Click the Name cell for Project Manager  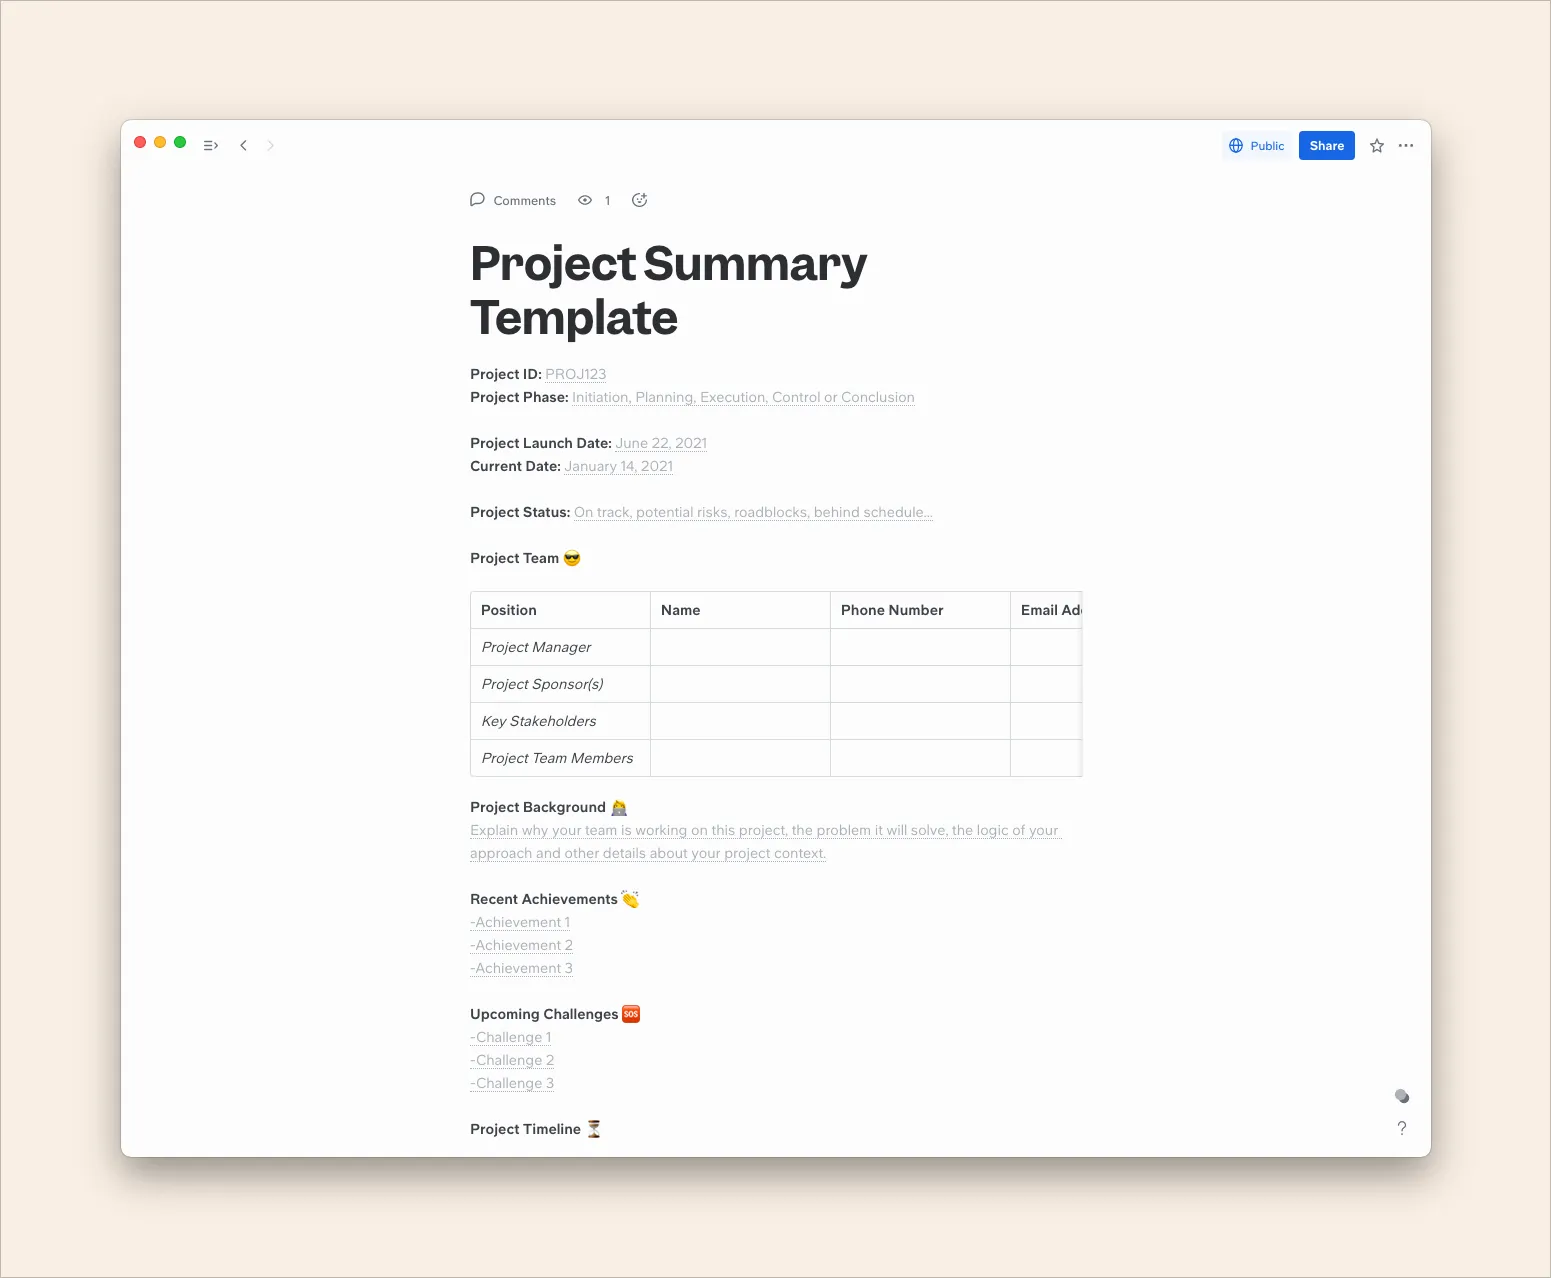coord(739,647)
